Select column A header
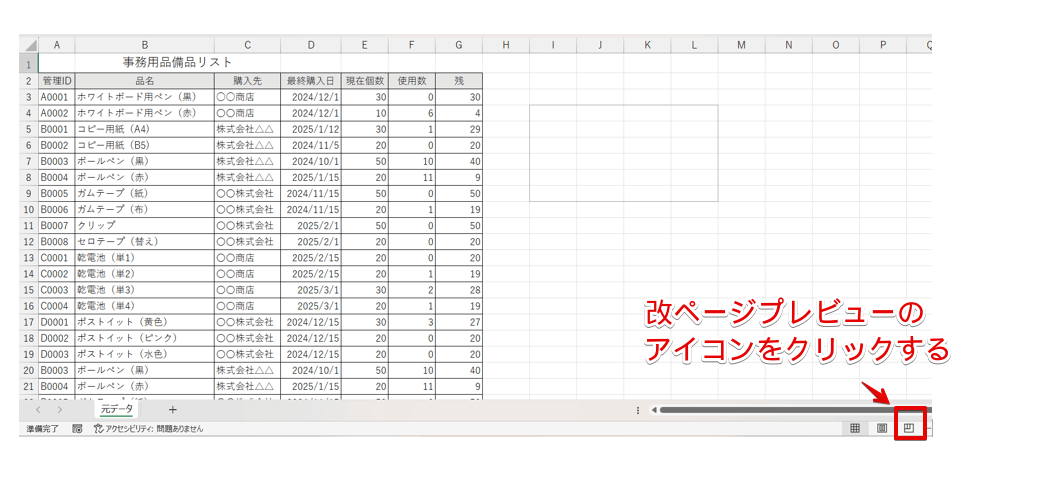 point(57,46)
